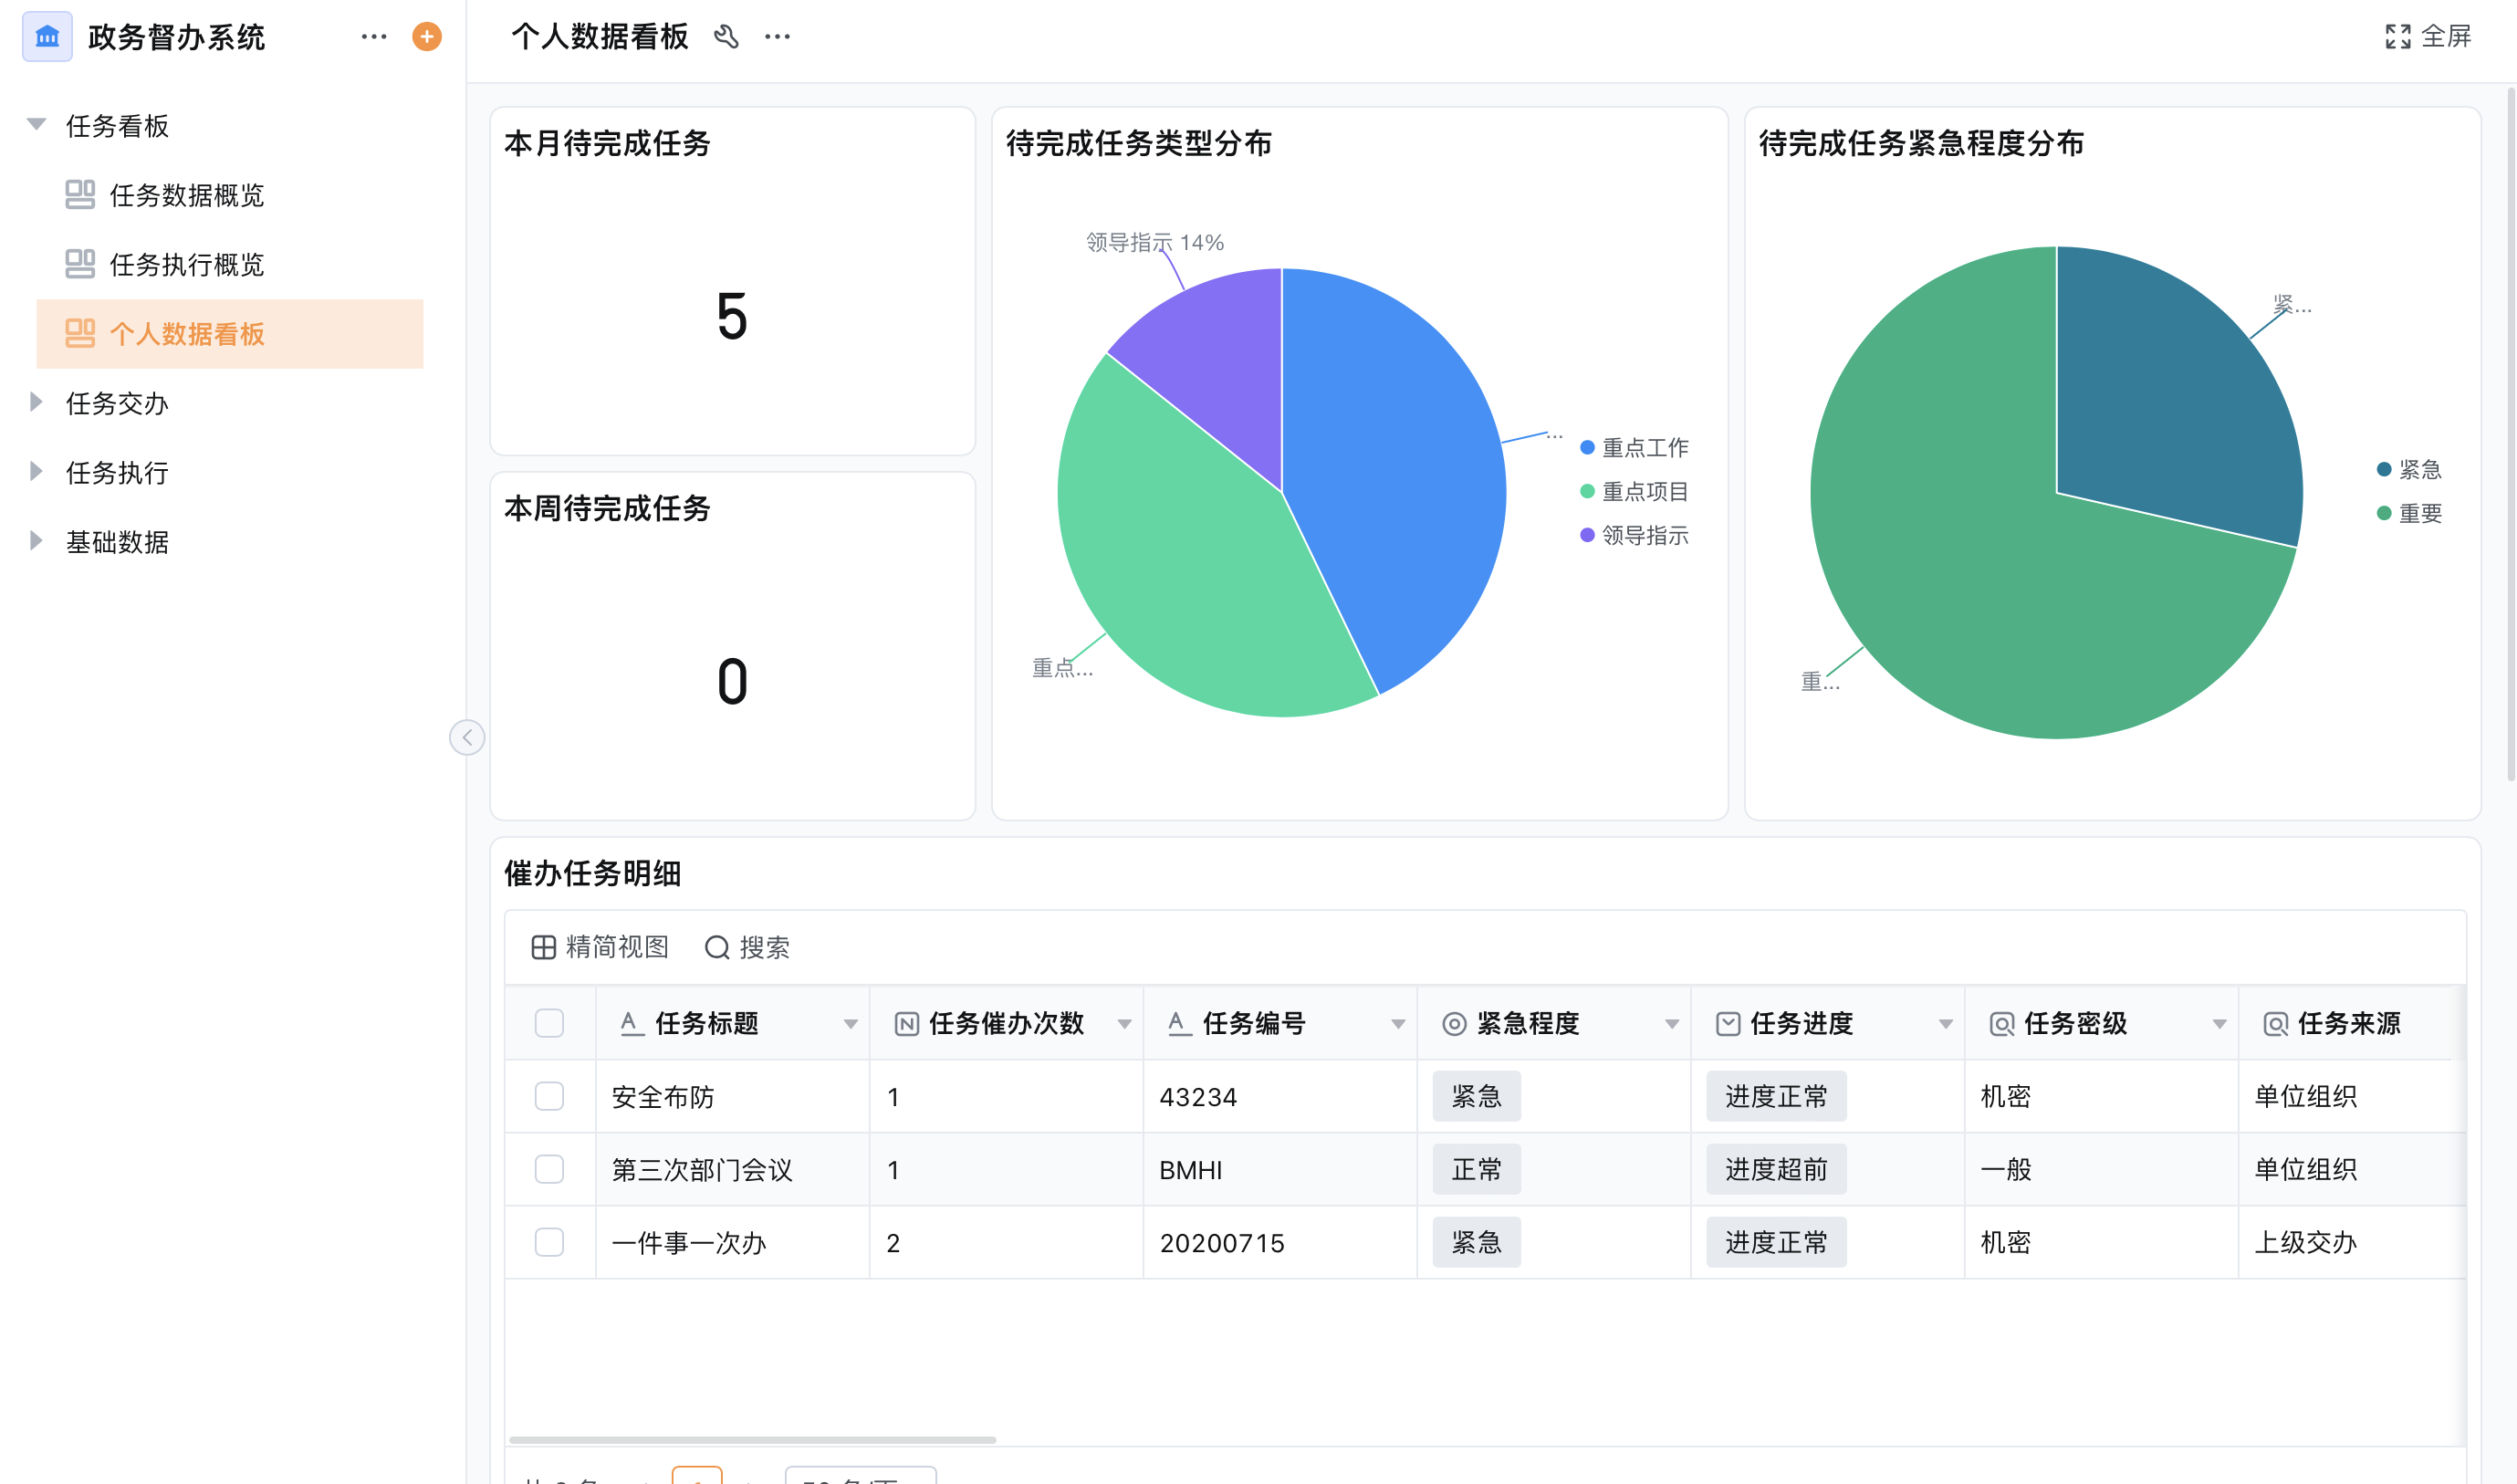Toggle 紧急 legend in urgency pie chart
Screen dimensions: 2517x1484
pos(2409,469)
